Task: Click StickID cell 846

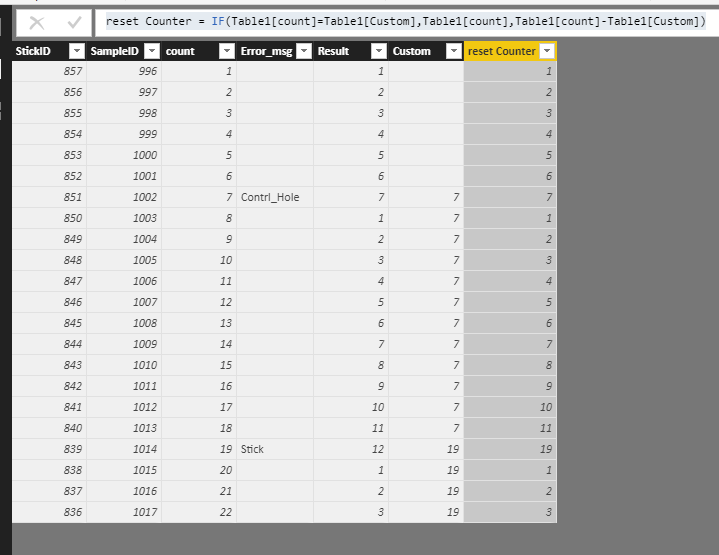Action: click(x=50, y=302)
